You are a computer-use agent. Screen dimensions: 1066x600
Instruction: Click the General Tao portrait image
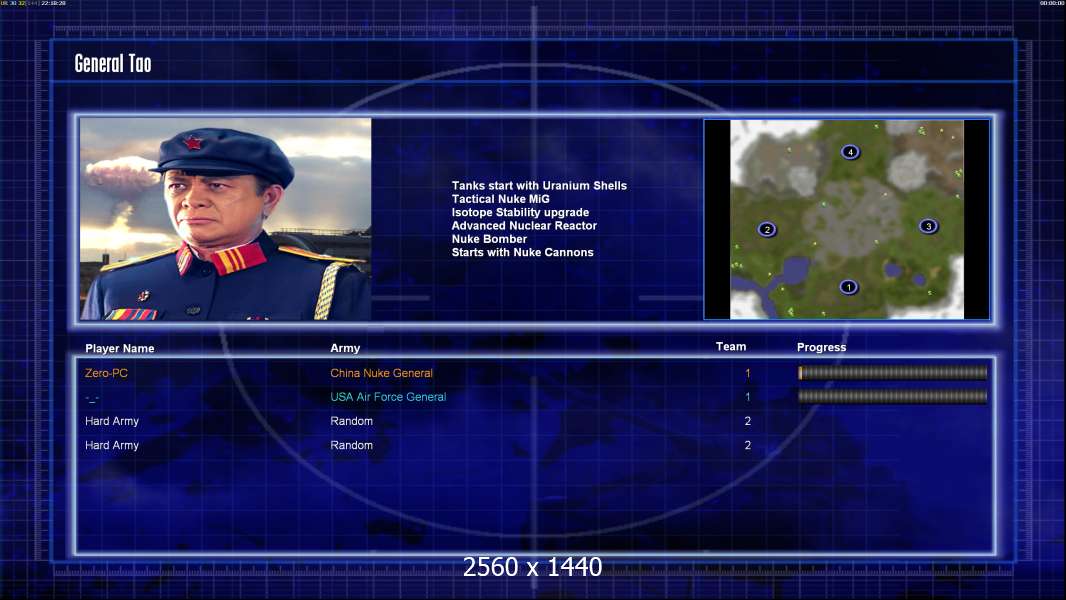226,219
